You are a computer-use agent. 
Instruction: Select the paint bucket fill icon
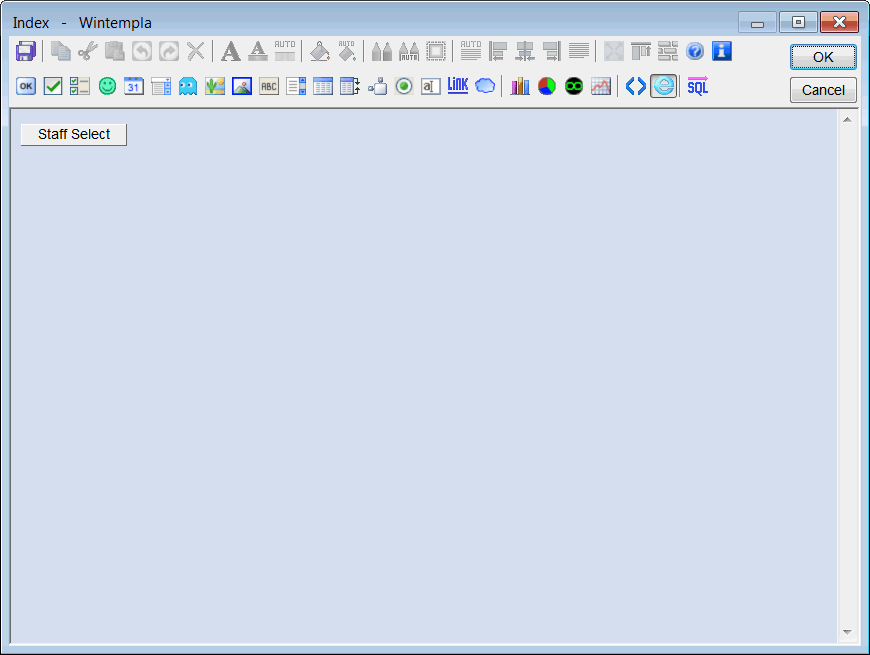coord(320,52)
